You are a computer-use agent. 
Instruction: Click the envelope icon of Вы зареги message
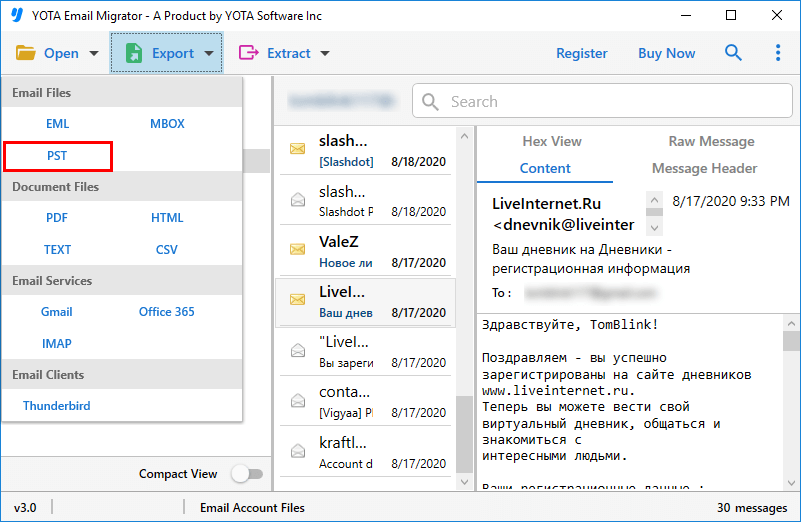click(298, 350)
